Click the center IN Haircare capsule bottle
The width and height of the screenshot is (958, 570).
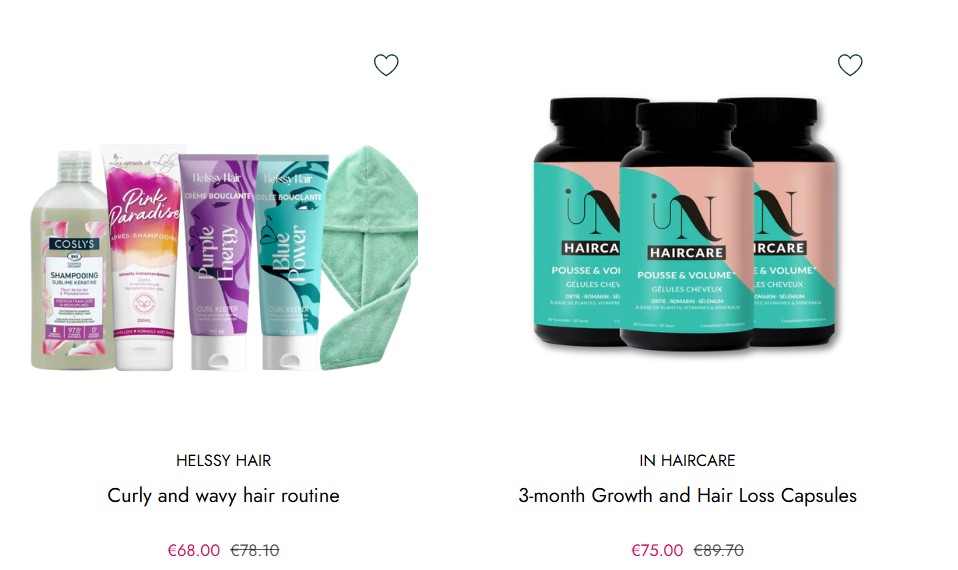pyautogui.click(x=686, y=227)
